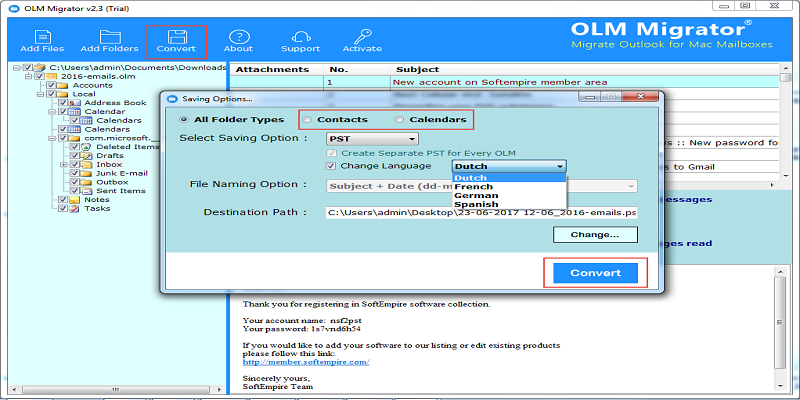Click the Convert floppy-disk toolbar icon
Viewport: 800px width, 400px height.
[x=178, y=37]
